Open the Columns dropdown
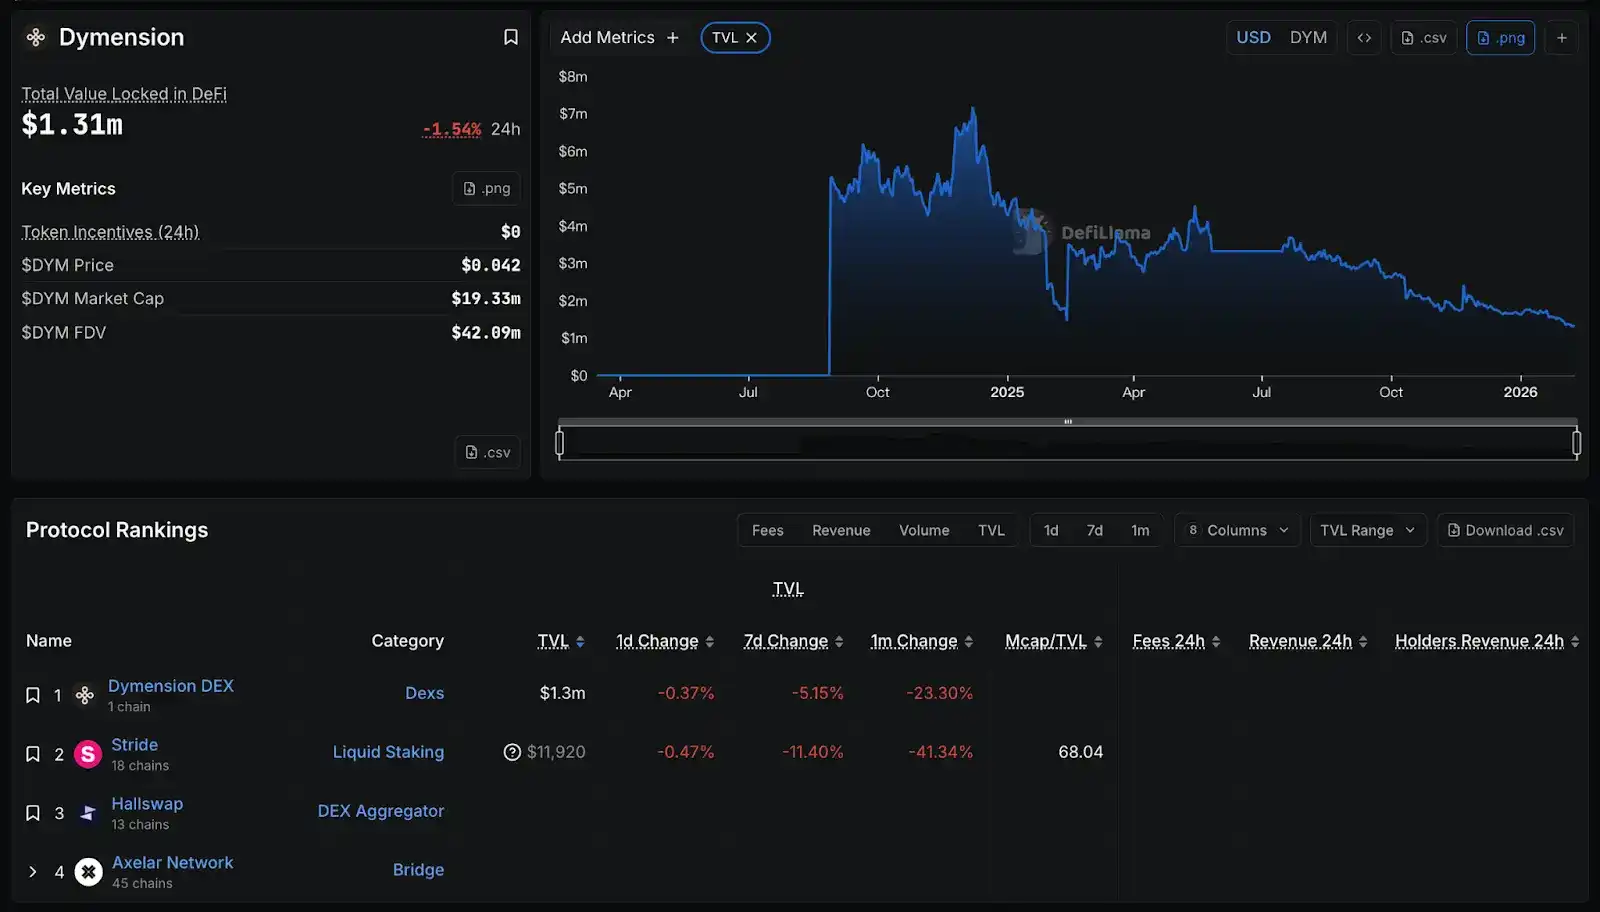This screenshot has height=912, width=1600. 1237,530
